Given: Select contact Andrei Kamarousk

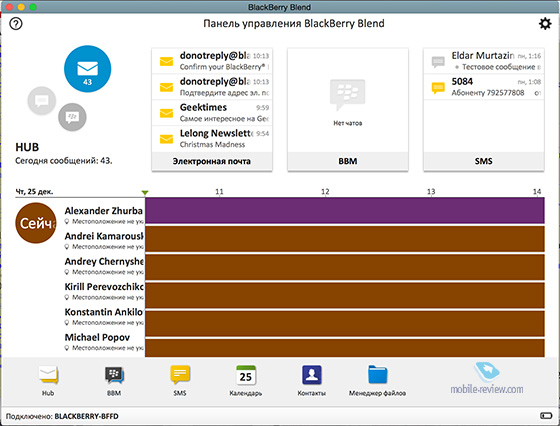Looking at the screenshot, I should tap(104, 240).
